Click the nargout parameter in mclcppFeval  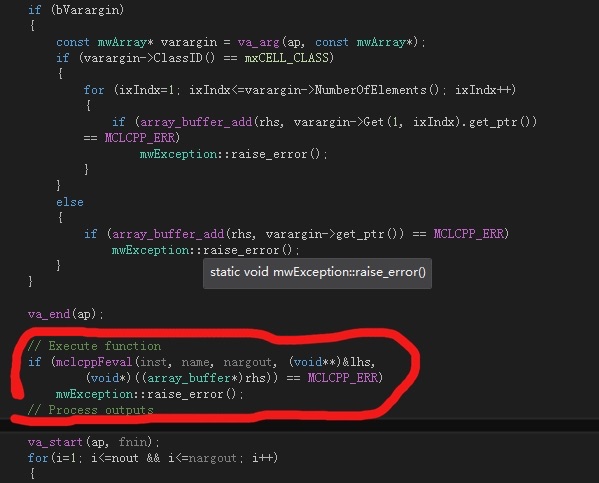(x=248, y=362)
